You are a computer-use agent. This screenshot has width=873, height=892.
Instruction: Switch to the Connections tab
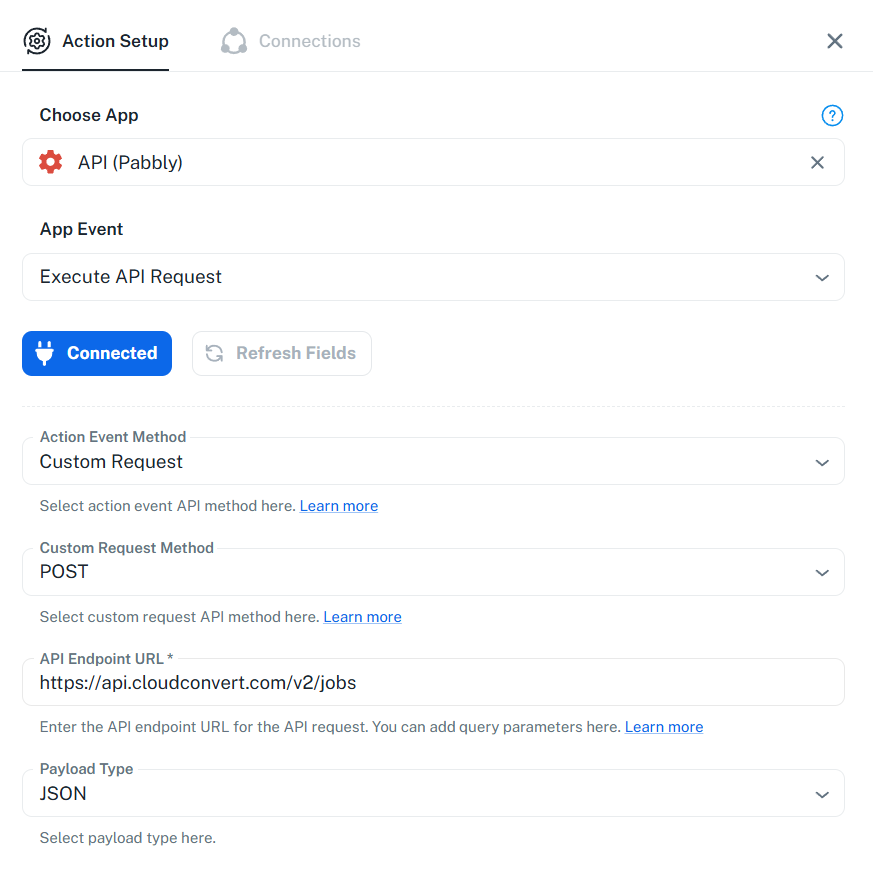[309, 41]
